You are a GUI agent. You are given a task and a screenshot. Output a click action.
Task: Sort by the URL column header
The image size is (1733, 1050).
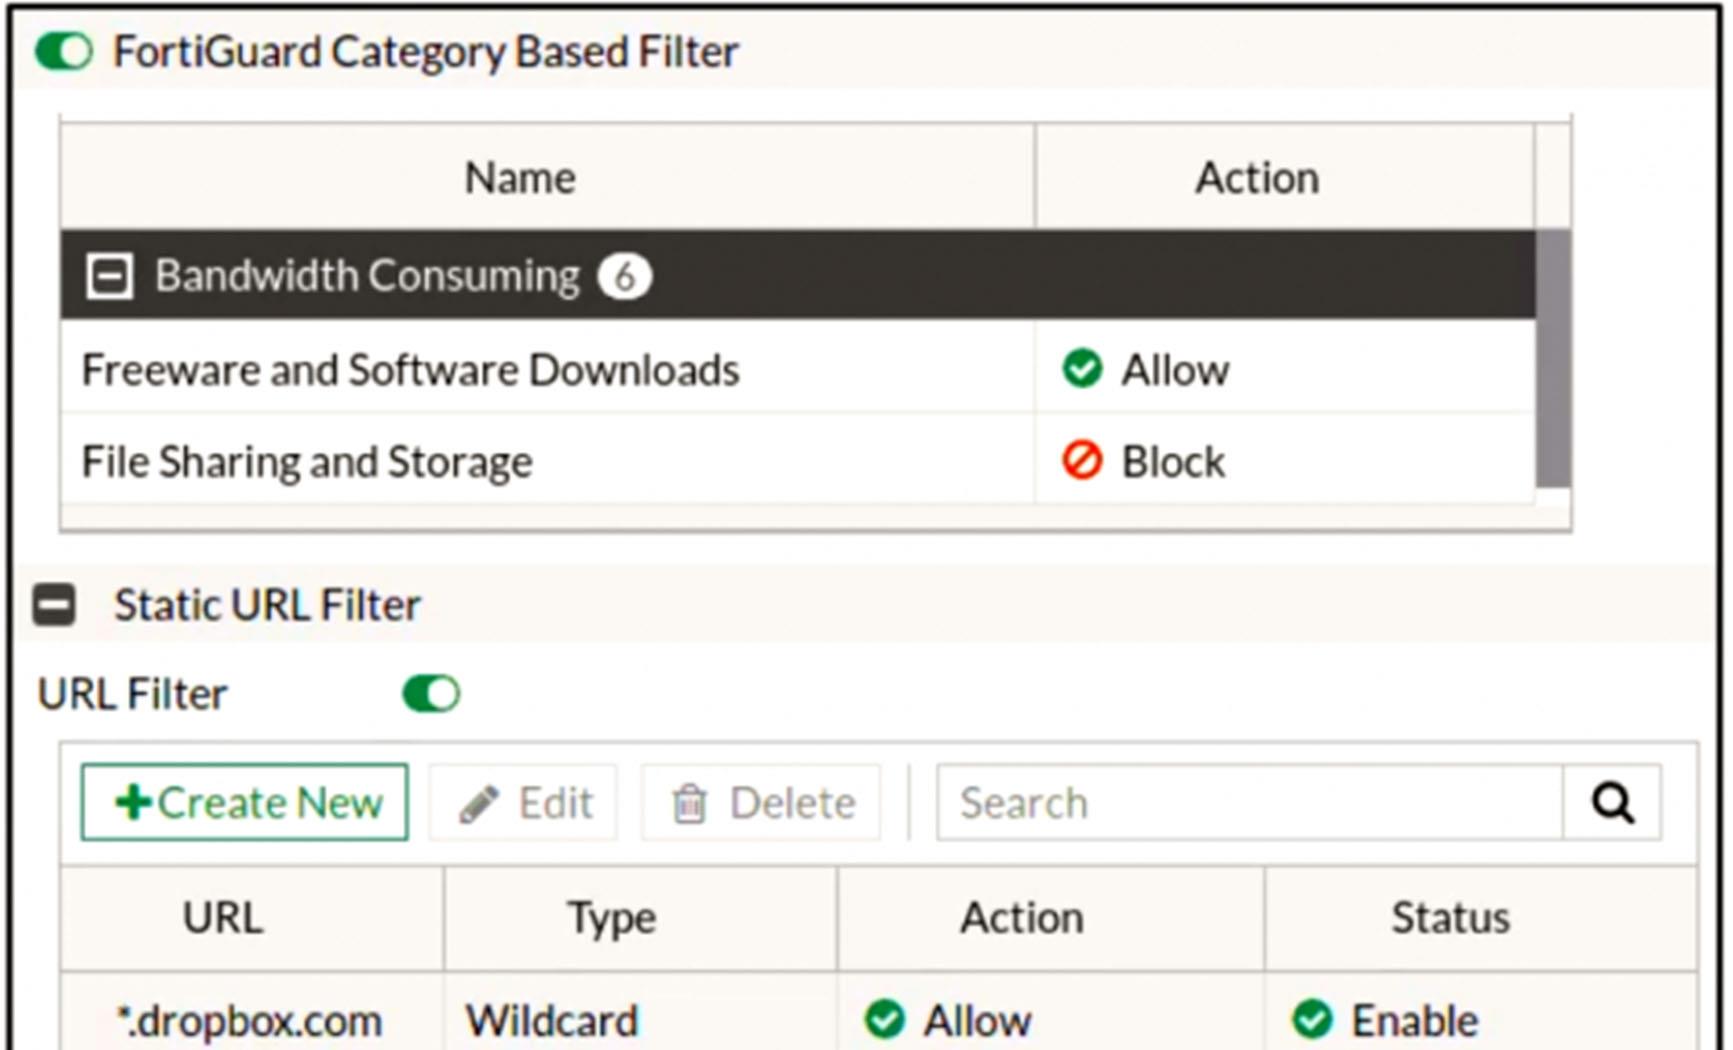pos(223,918)
